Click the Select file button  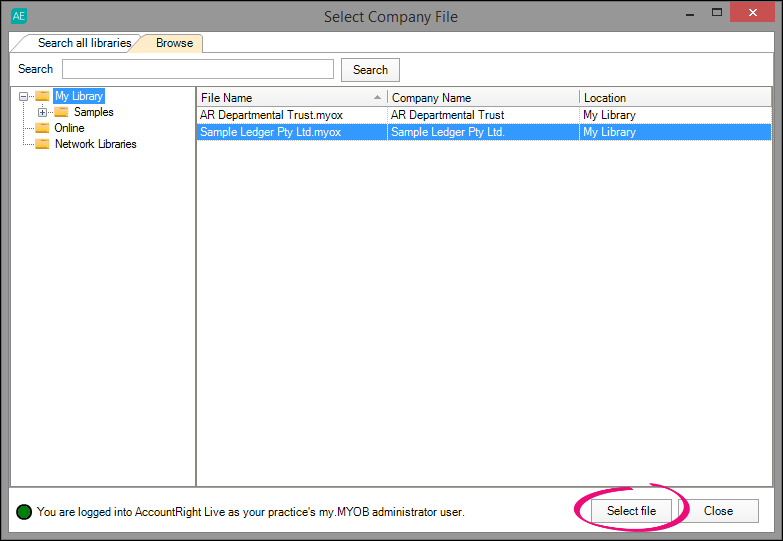631,511
